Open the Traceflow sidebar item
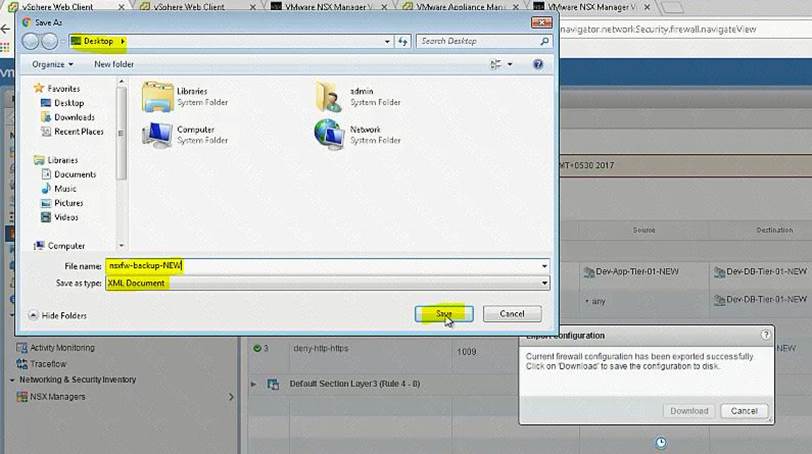The height and width of the screenshot is (454, 812). coord(48,364)
